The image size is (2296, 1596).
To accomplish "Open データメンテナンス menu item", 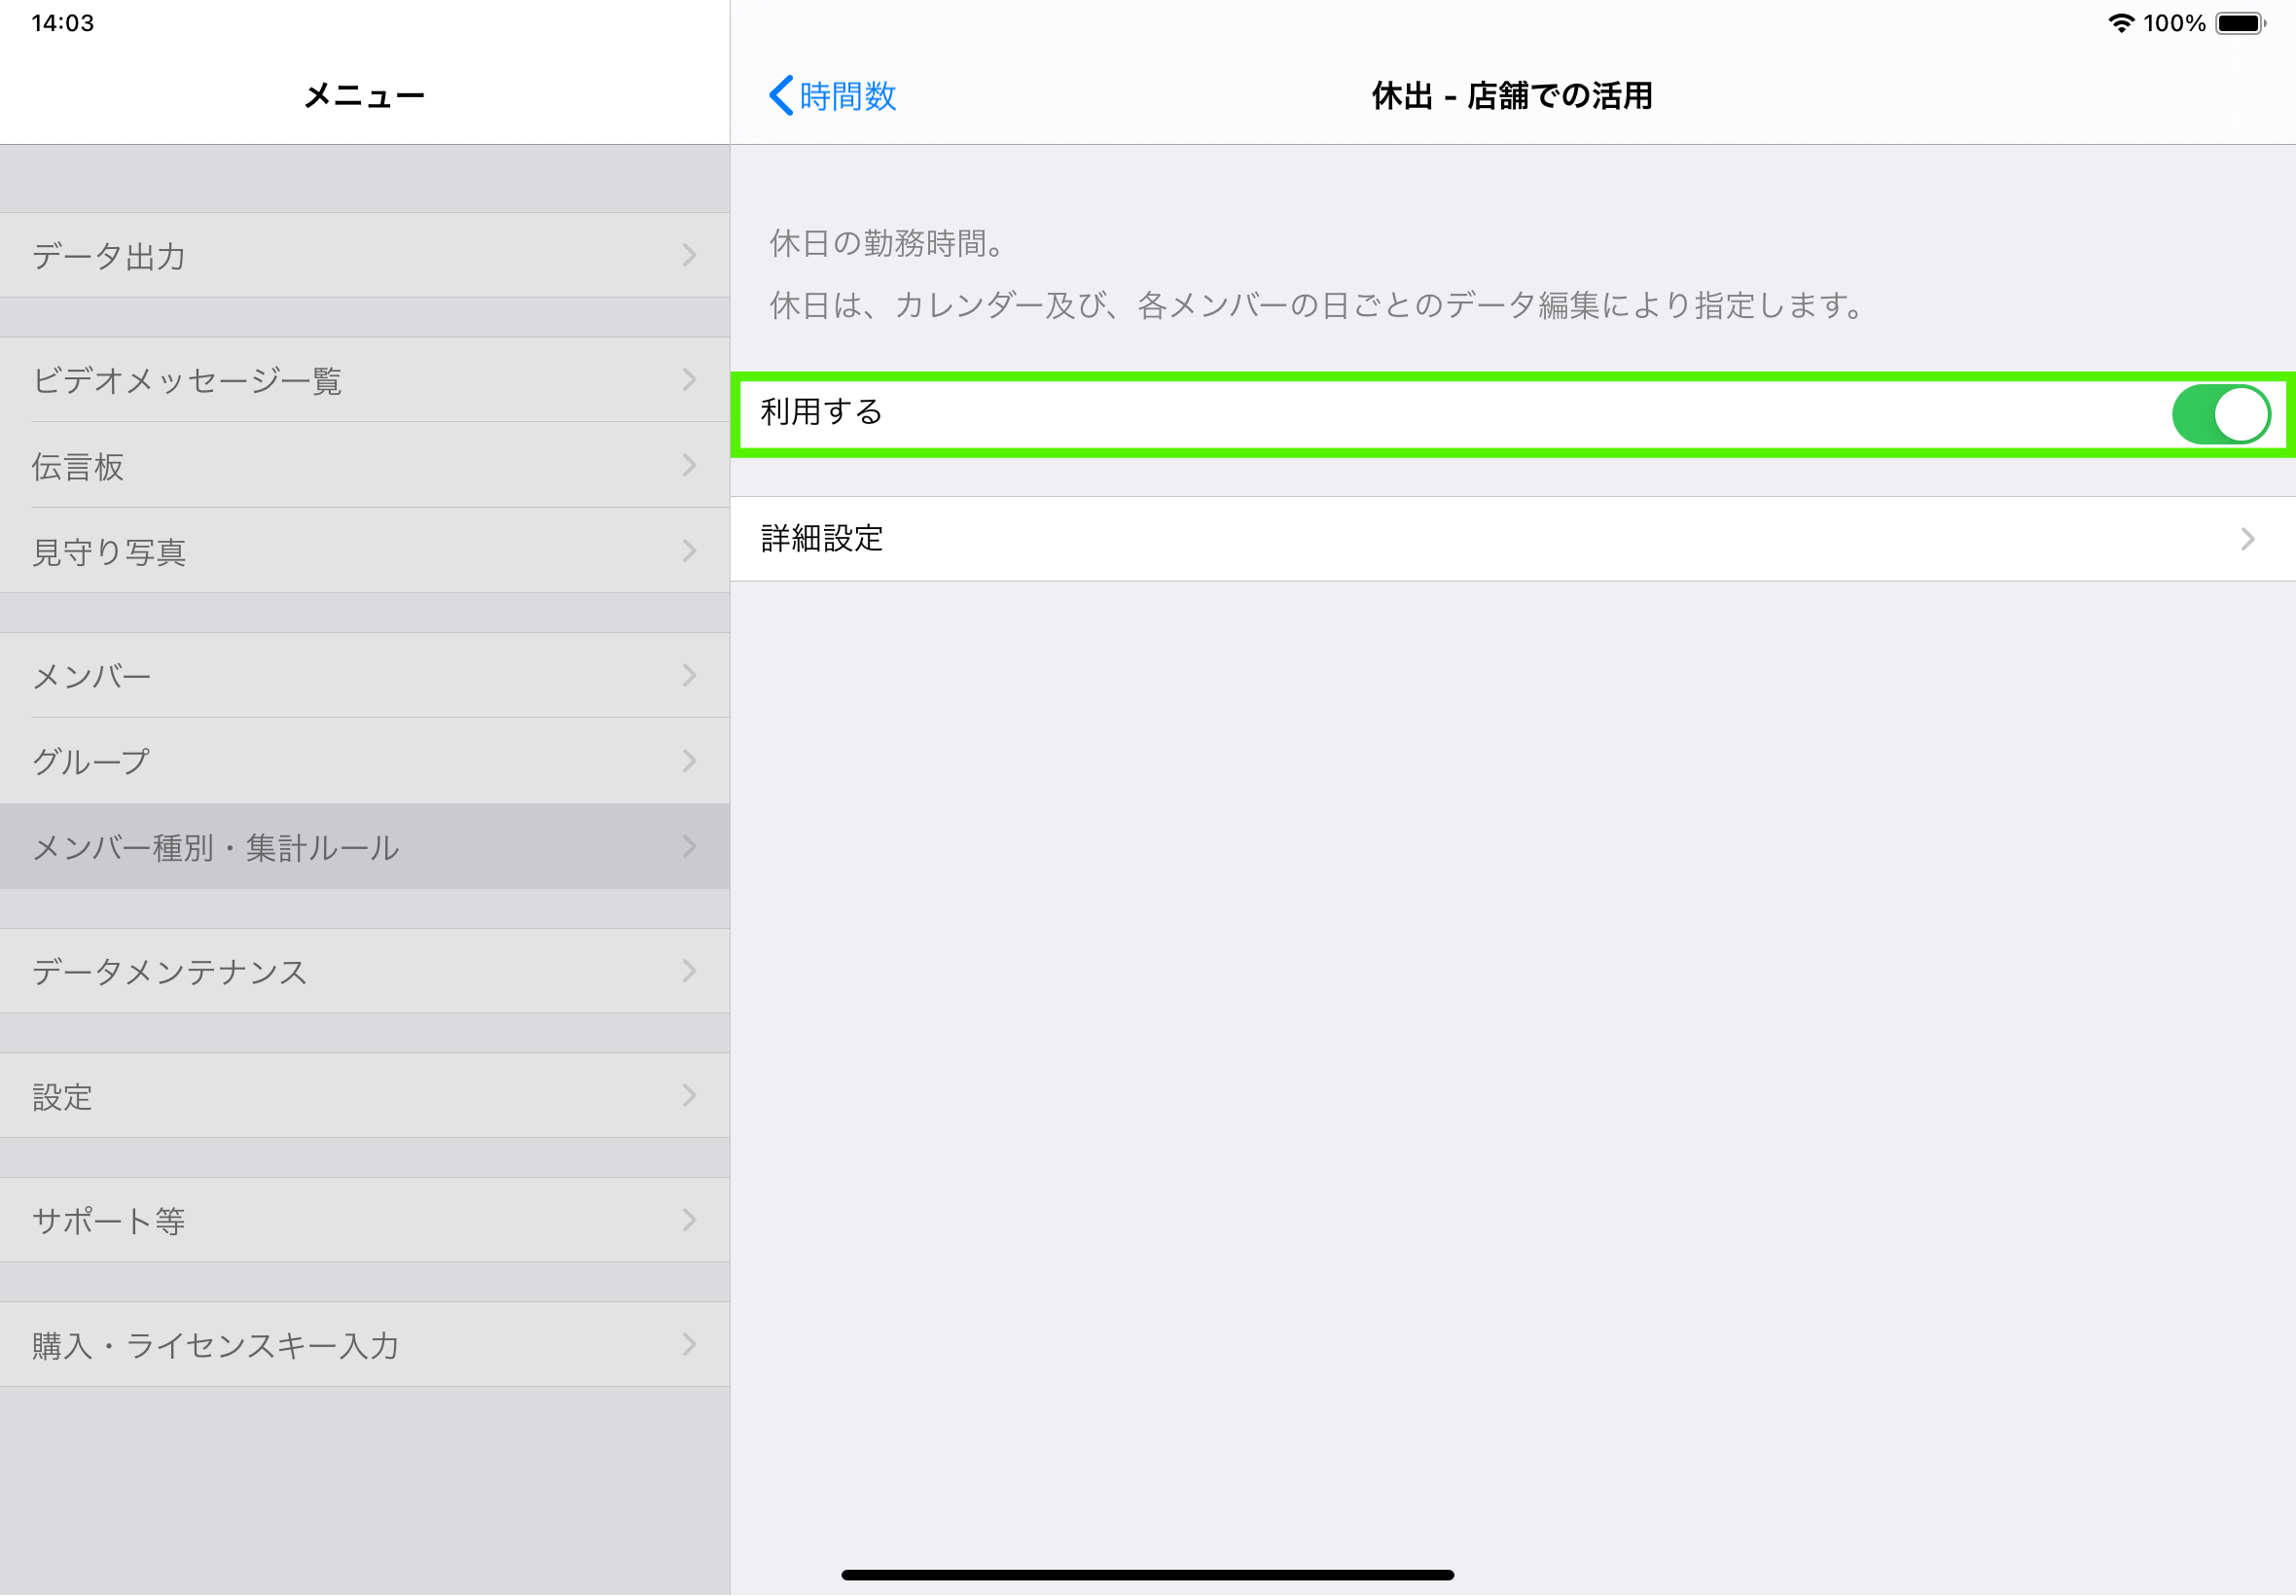I will pyautogui.click(x=365, y=971).
